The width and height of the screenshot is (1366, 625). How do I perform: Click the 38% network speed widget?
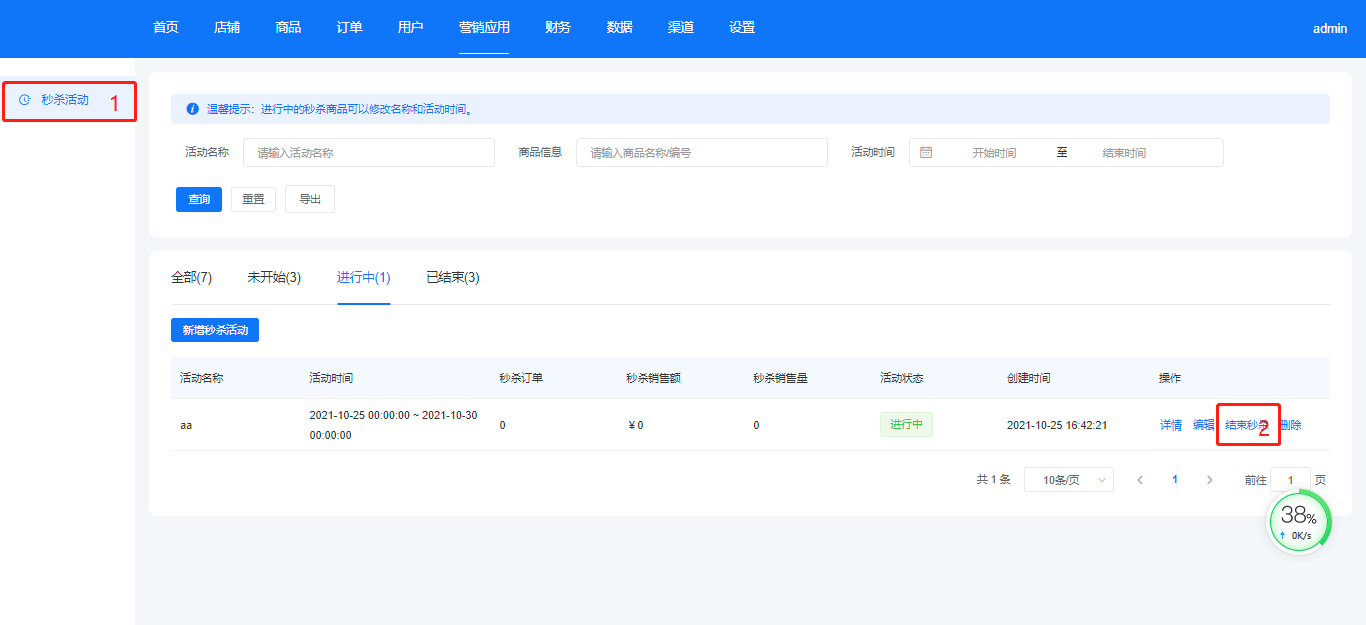[x=1299, y=522]
